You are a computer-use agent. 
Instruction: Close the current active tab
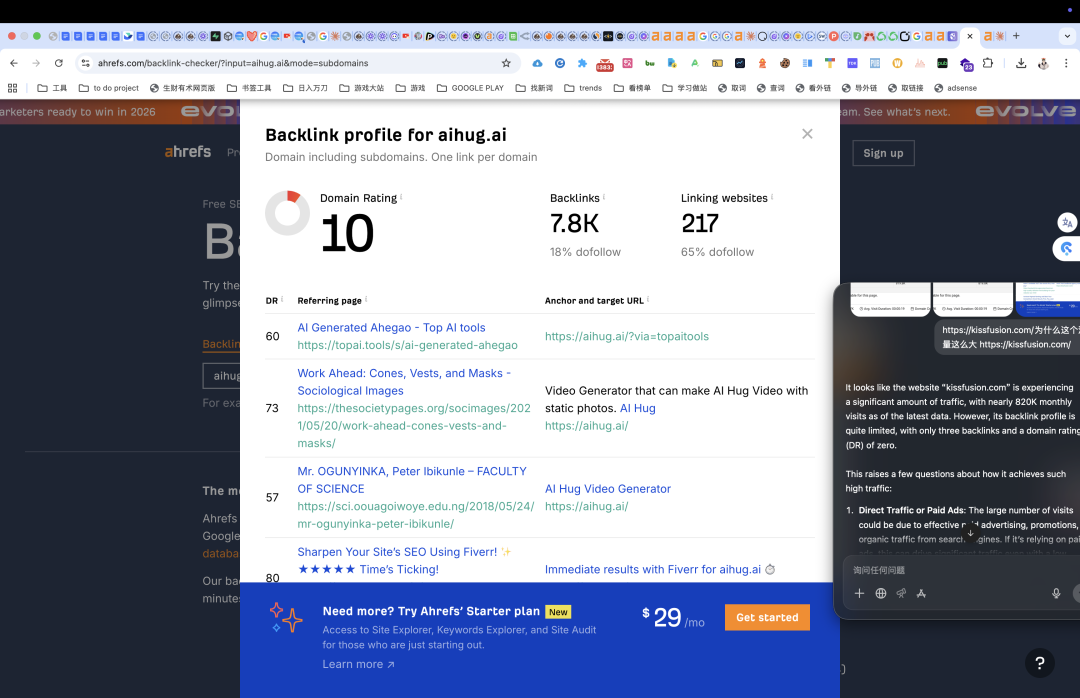point(970,36)
